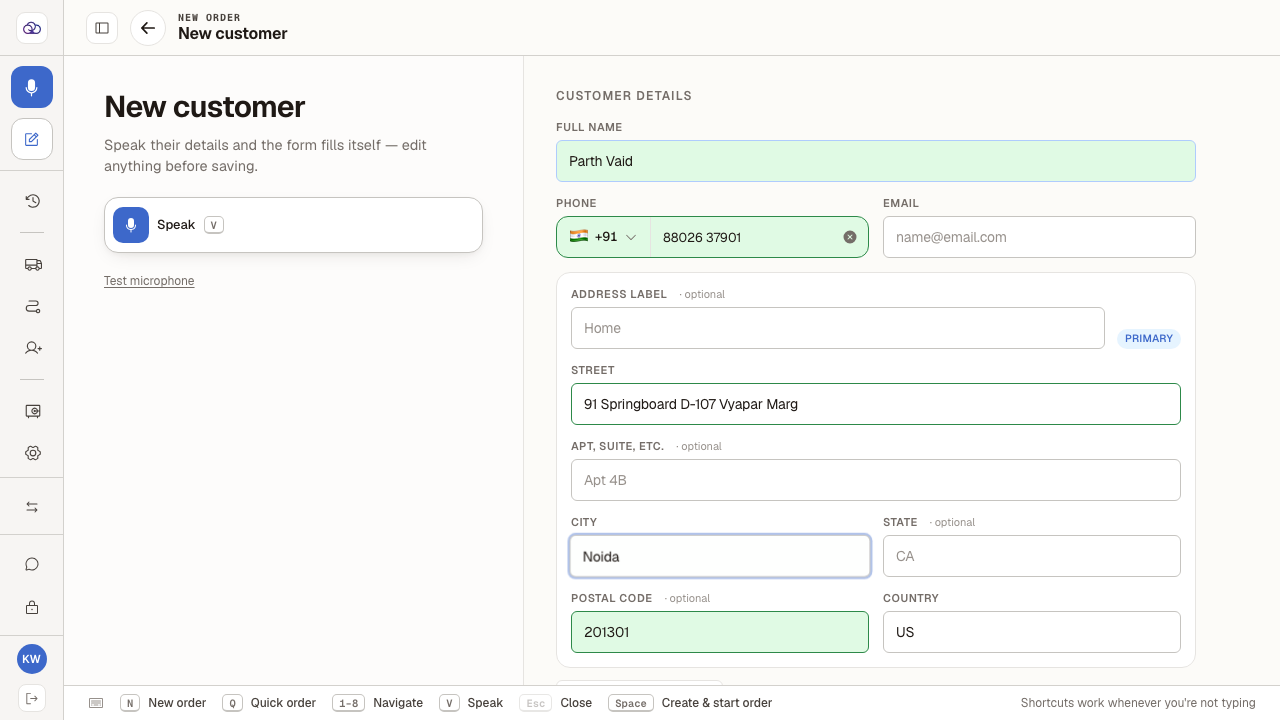
Task: Click the India flag in the phone field
Action: (x=579, y=237)
